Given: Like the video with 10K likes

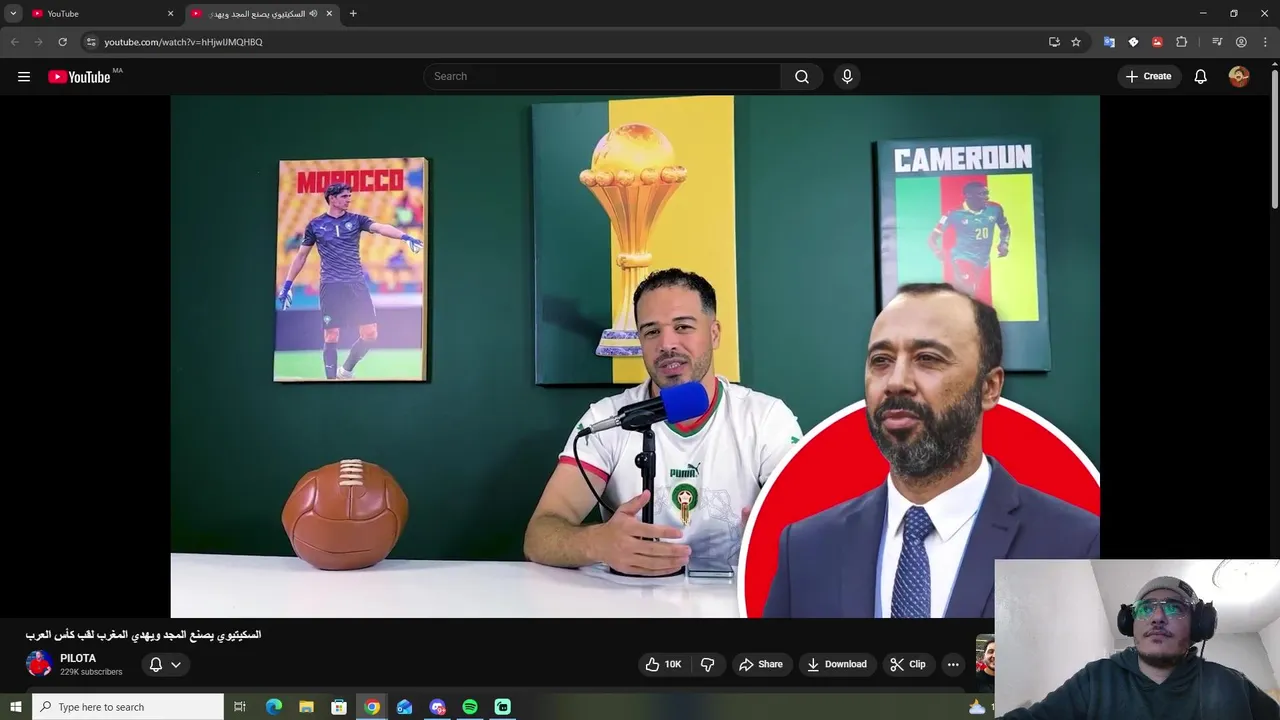Looking at the screenshot, I should (663, 664).
